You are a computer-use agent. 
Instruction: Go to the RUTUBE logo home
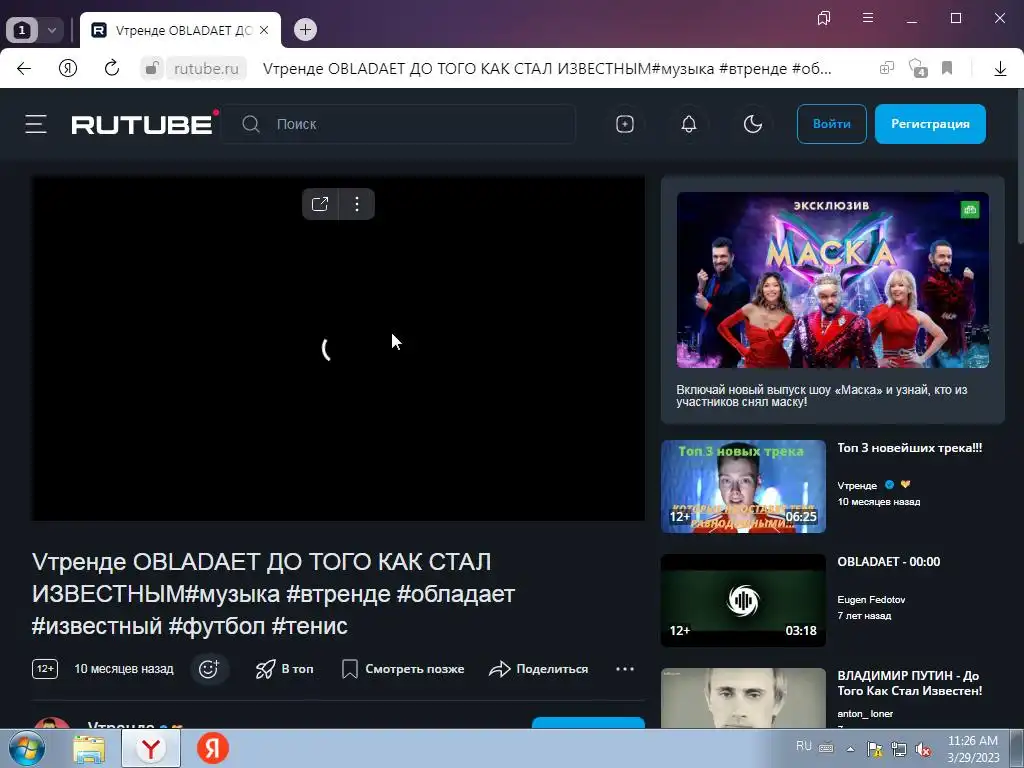tap(144, 123)
